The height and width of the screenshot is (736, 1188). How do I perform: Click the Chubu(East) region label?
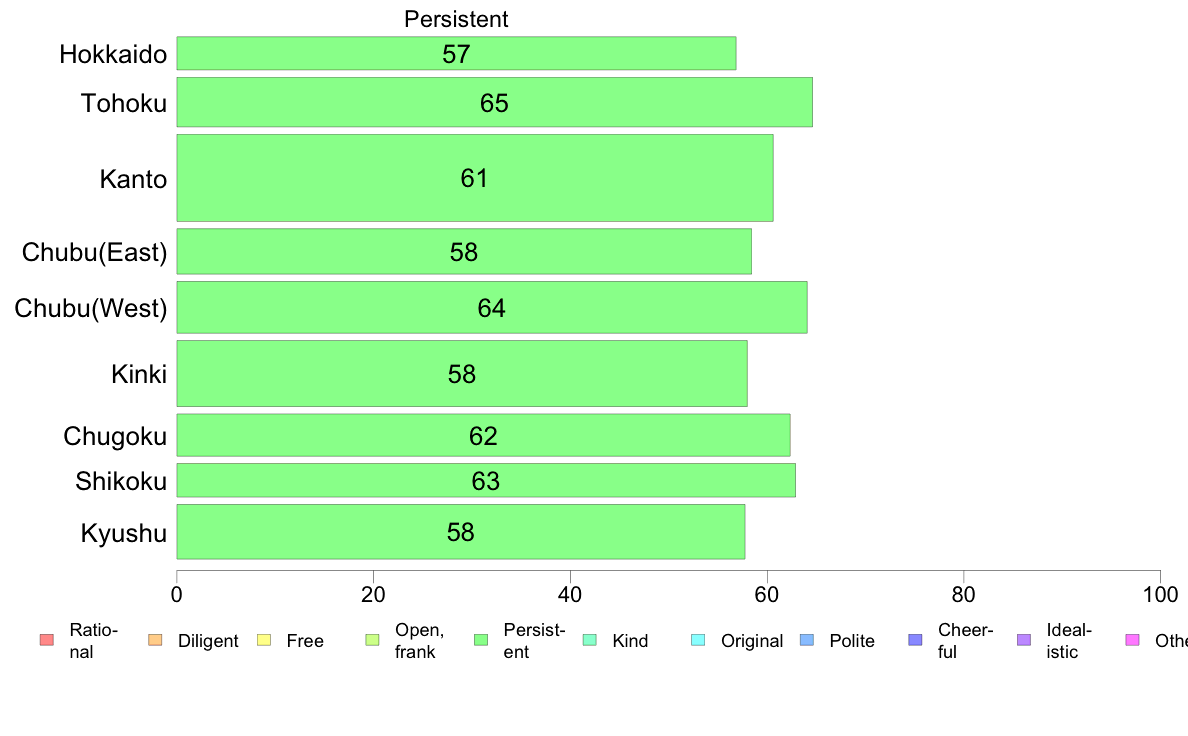coord(94,252)
